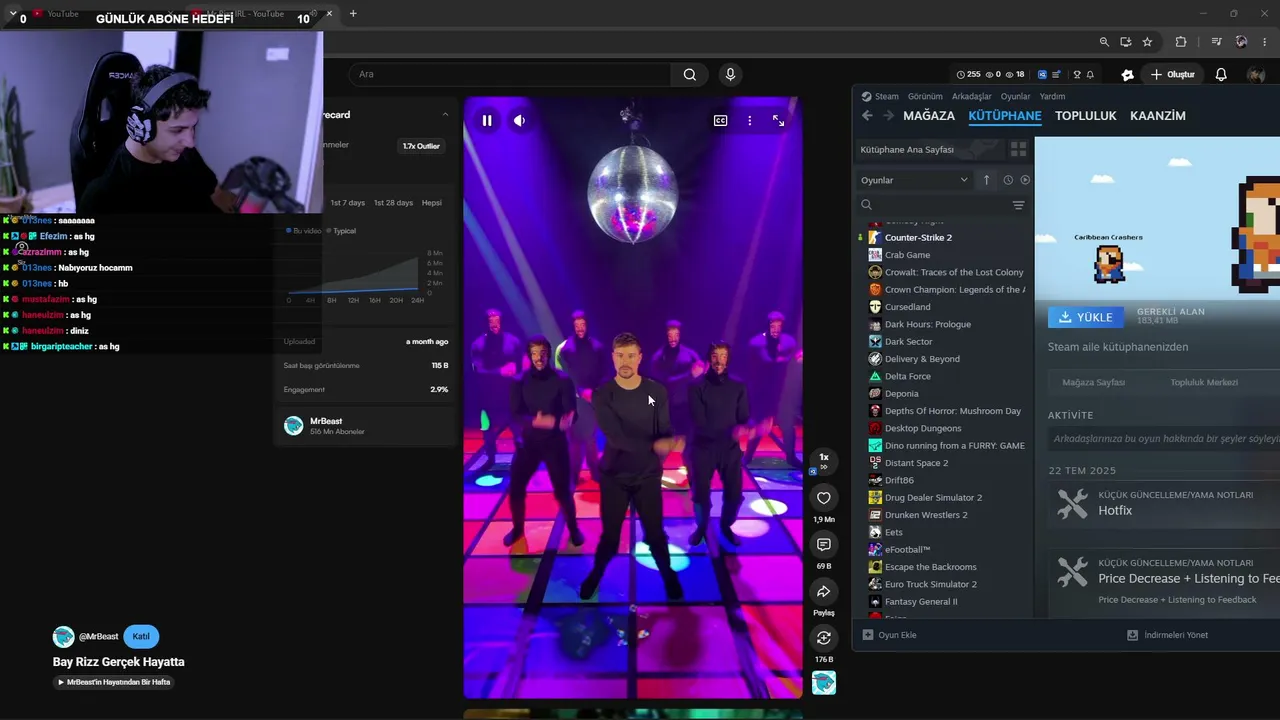Collapse the stats card panel chevron

[445, 115]
